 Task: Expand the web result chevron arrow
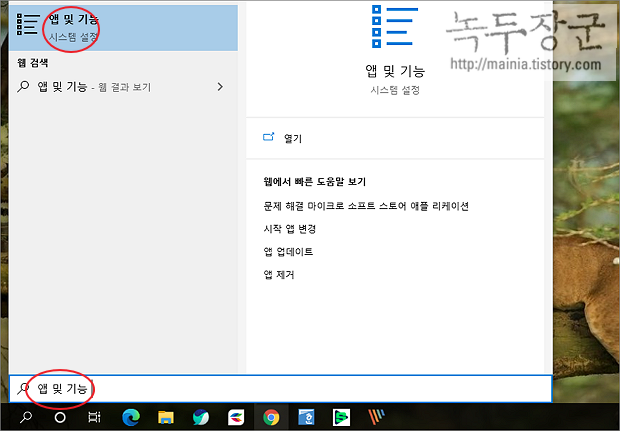coord(220,87)
